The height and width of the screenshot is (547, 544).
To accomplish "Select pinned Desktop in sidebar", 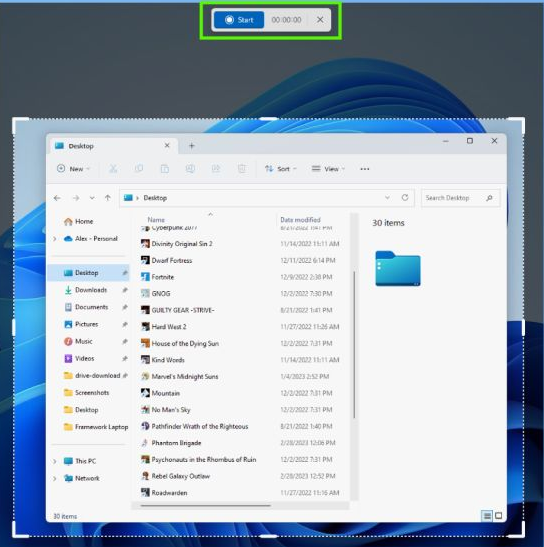I will [x=88, y=273].
